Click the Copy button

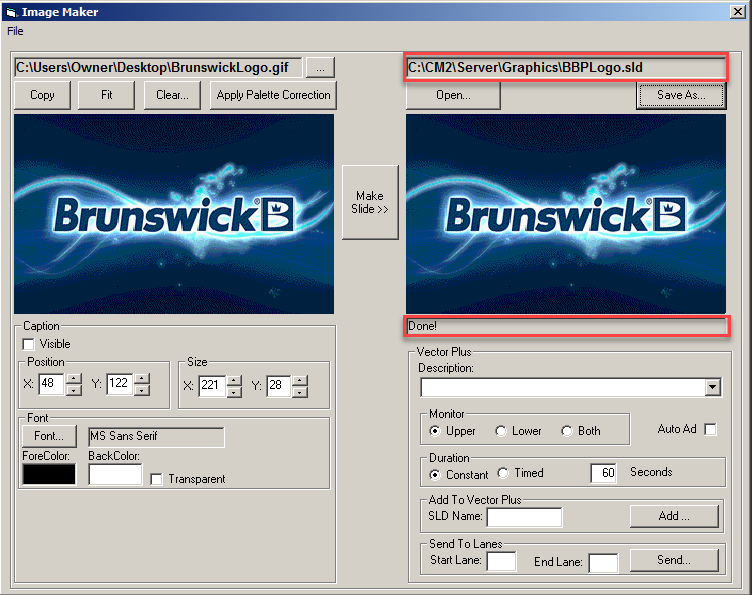[x=42, y=95]
